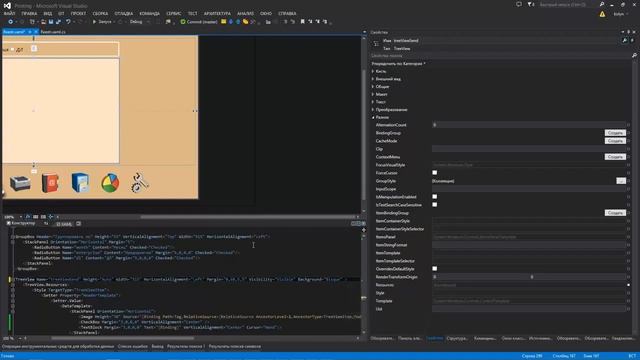Click the search icon in property filter

click(x=634, y=56)
